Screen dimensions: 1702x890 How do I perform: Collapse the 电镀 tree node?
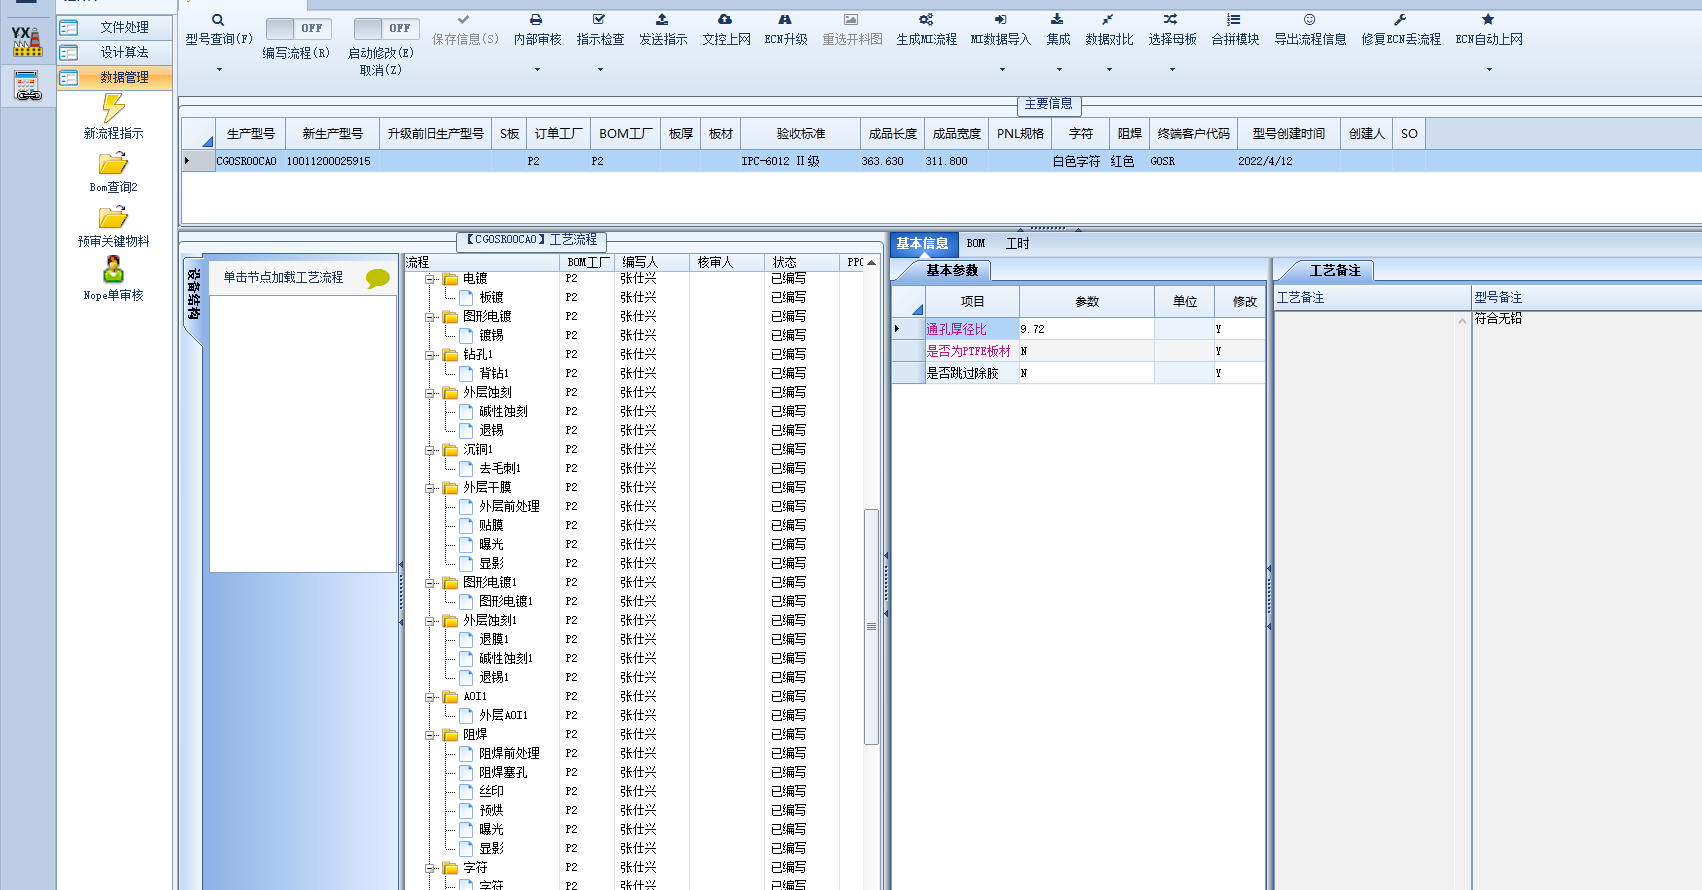coord(430,279)
